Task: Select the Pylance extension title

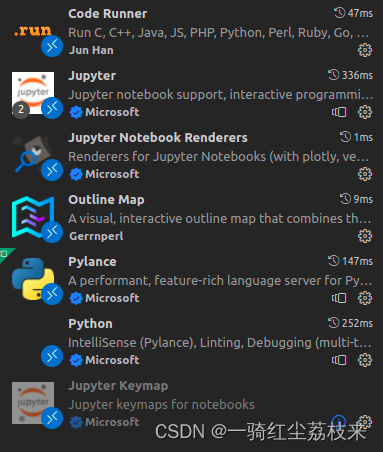Action: (92, 262)
